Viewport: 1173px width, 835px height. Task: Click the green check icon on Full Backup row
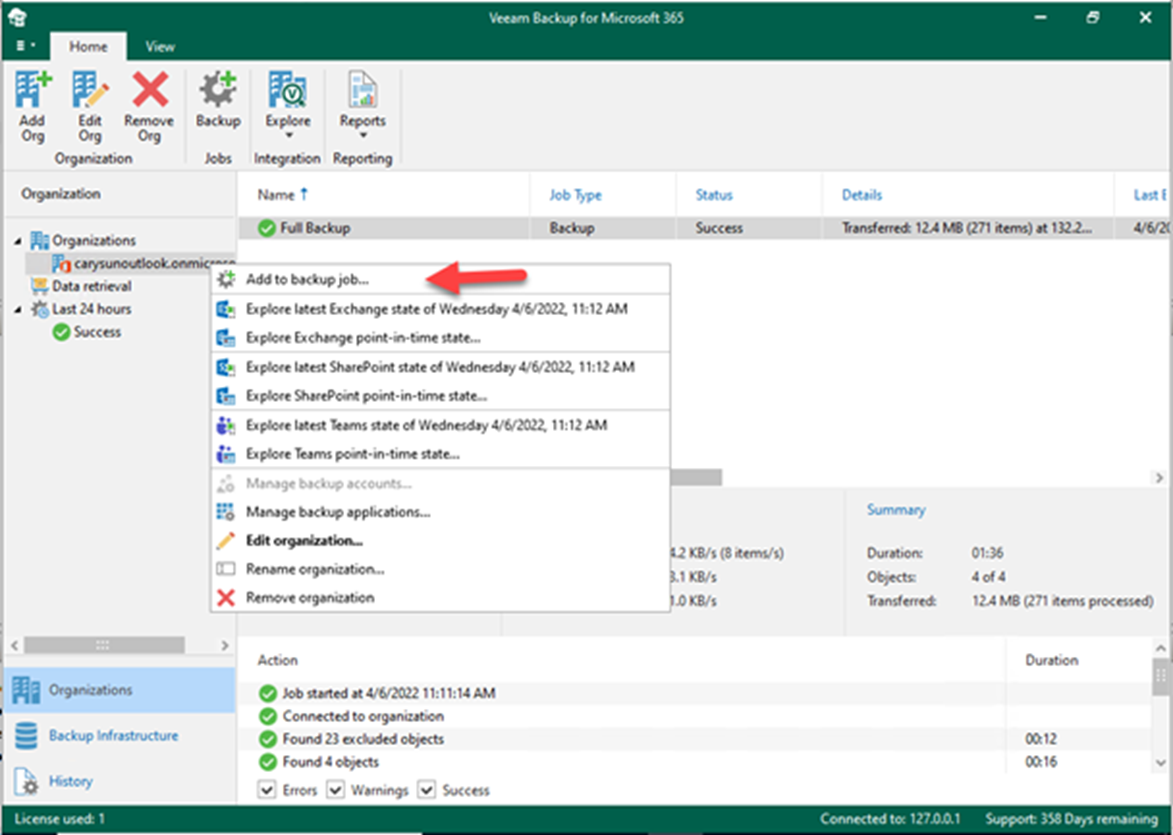tap(266, 228)
